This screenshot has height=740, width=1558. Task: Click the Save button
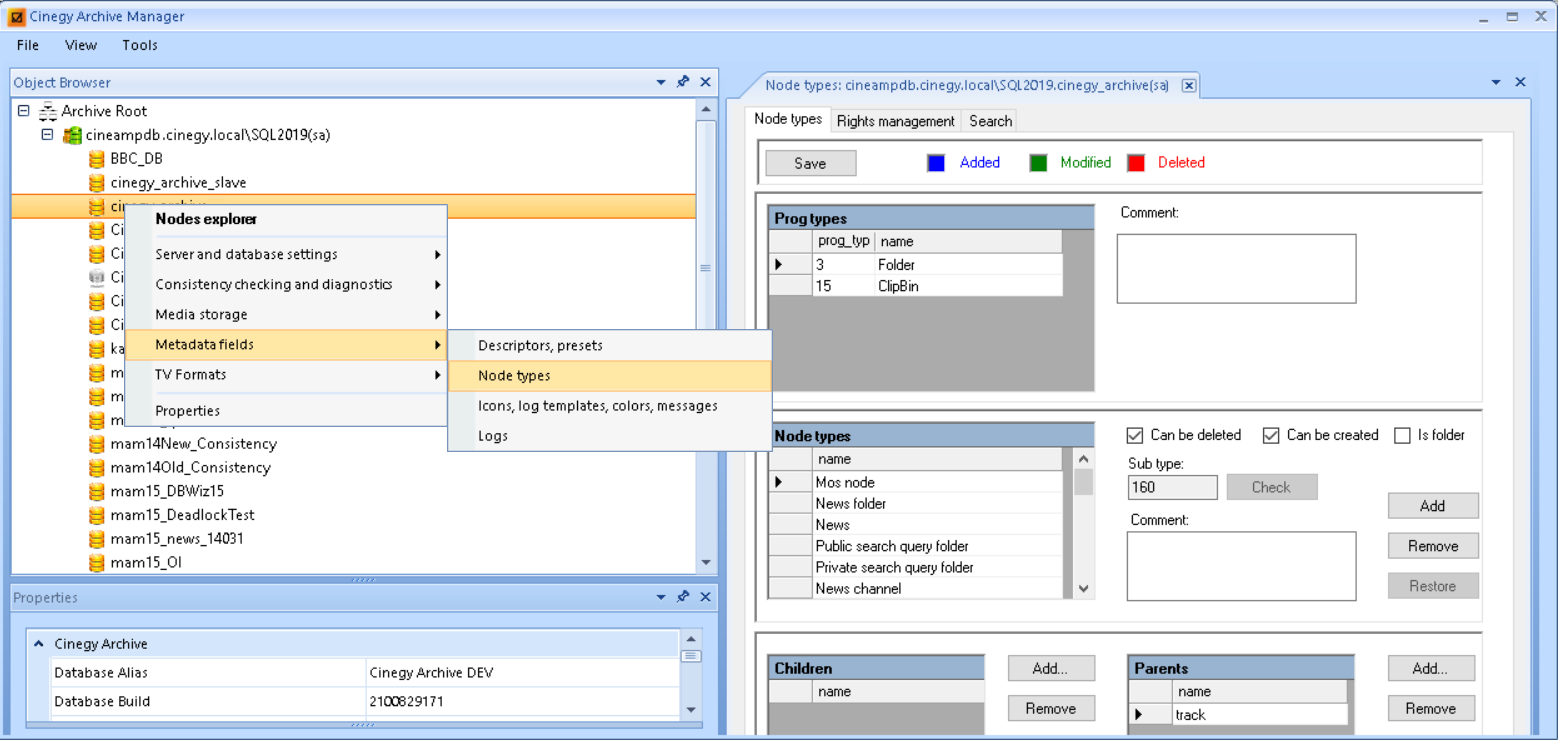(810, 163)
